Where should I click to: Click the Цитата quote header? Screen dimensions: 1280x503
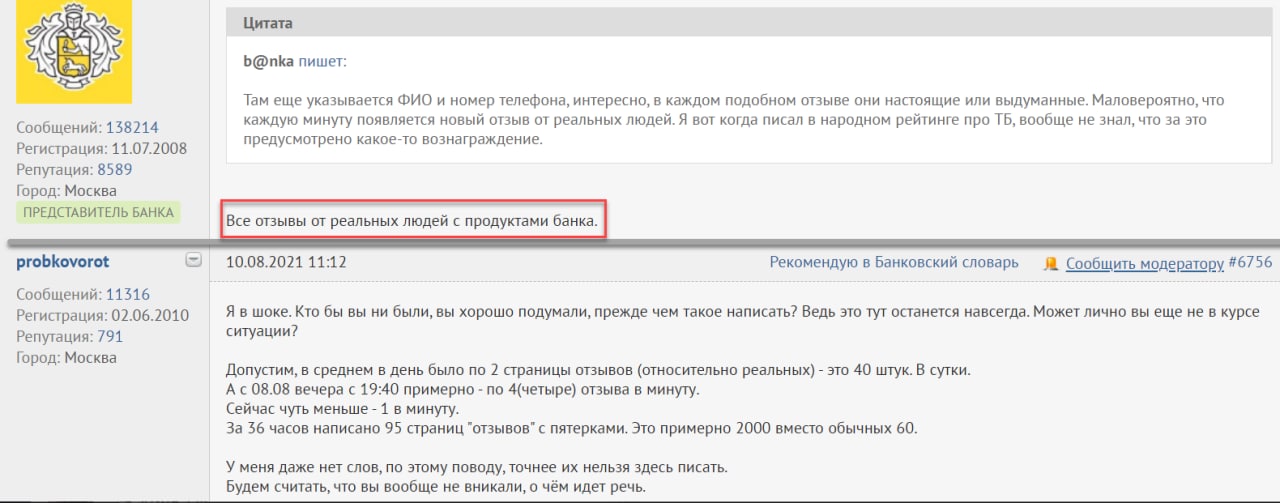click(x=749, y=23)
